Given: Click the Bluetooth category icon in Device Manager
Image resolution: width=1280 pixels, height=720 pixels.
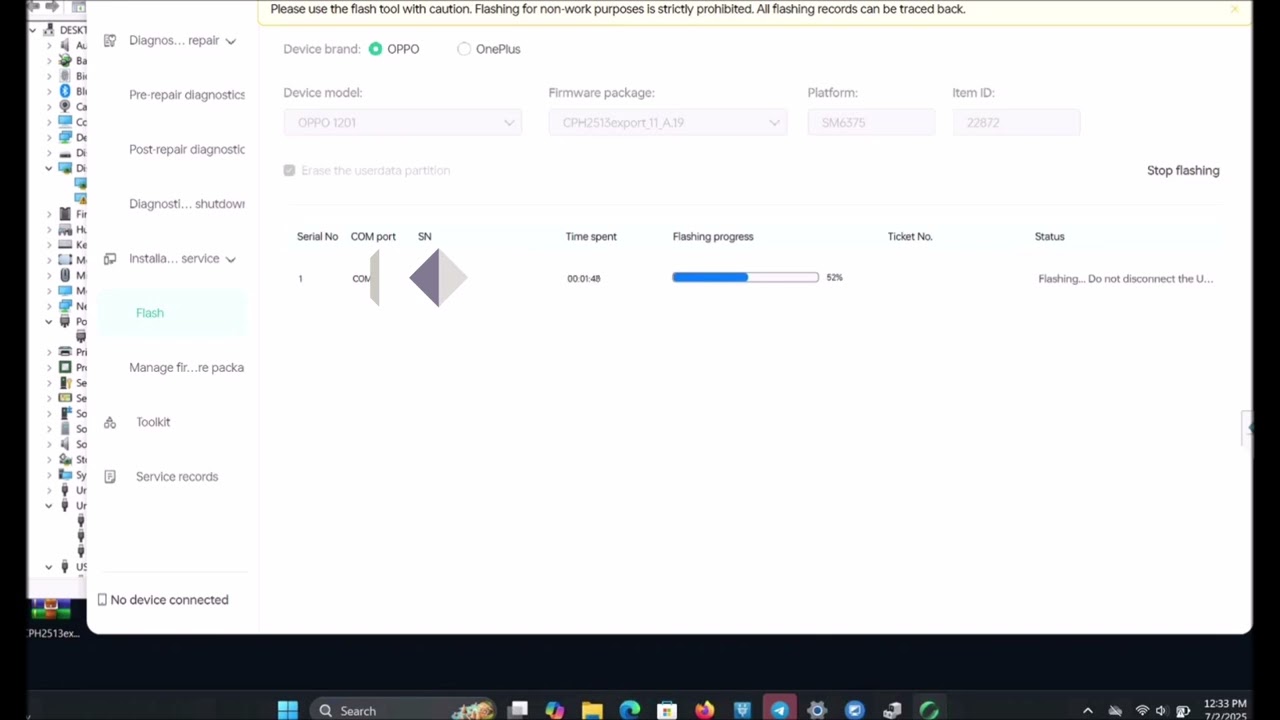Looking at the screenshot, I should coord(65,91).
